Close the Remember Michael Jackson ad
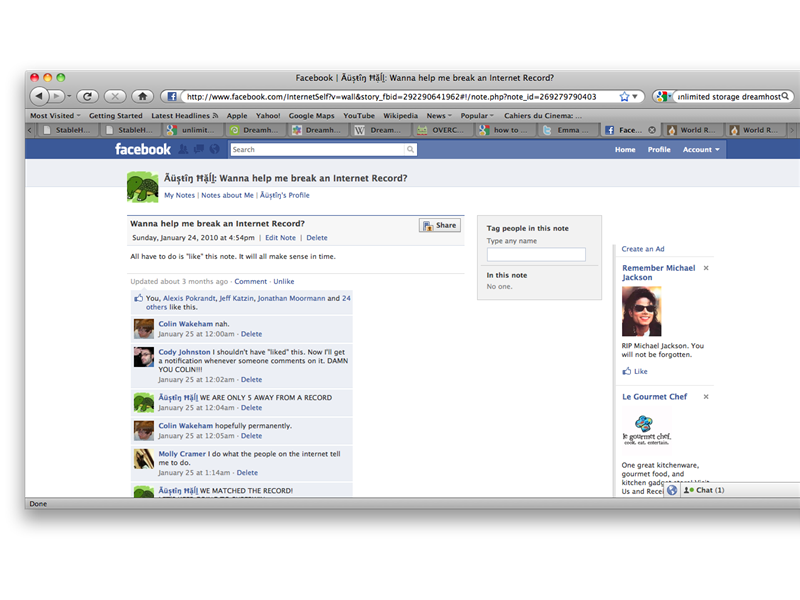This screenshot has height=600, width=800. [x=706, y=268]
